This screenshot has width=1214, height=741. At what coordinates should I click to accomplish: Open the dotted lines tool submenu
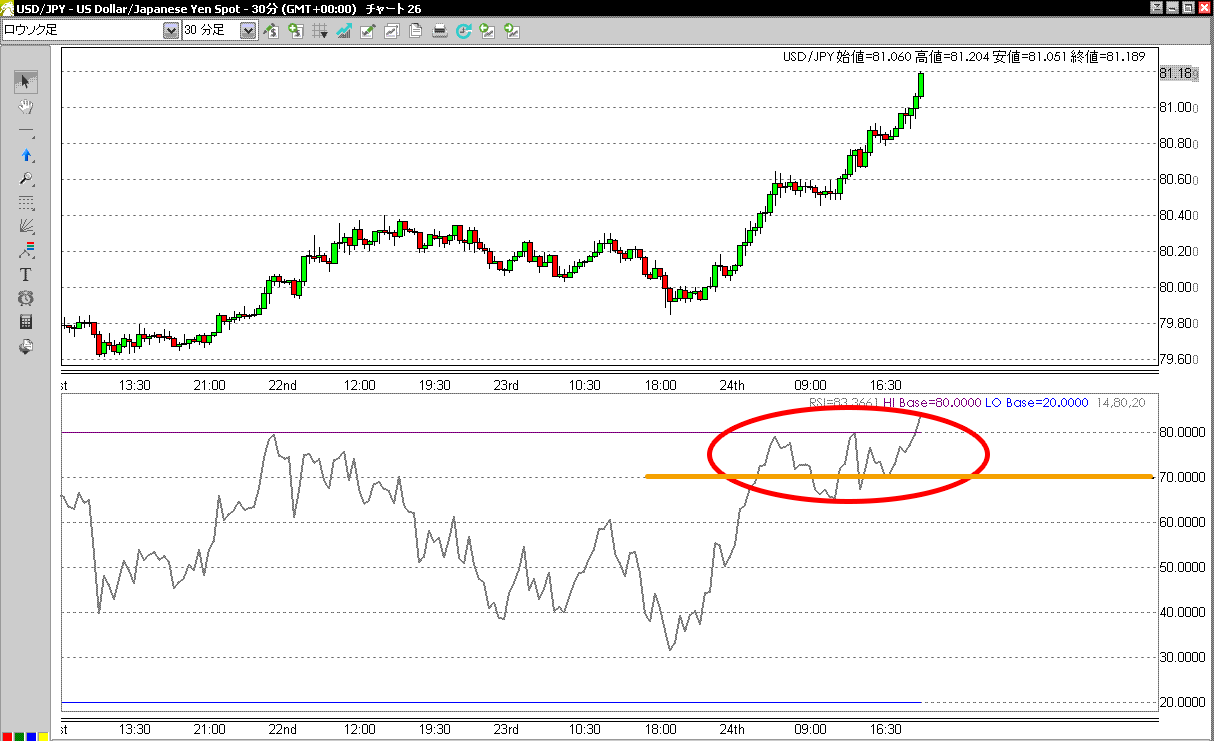point(26,203)
